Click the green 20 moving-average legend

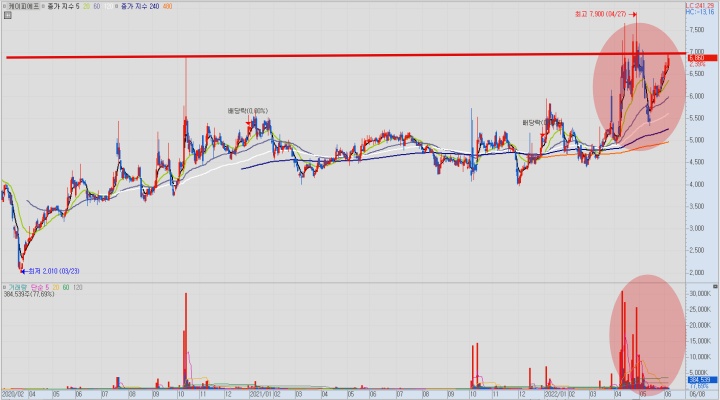86,6
